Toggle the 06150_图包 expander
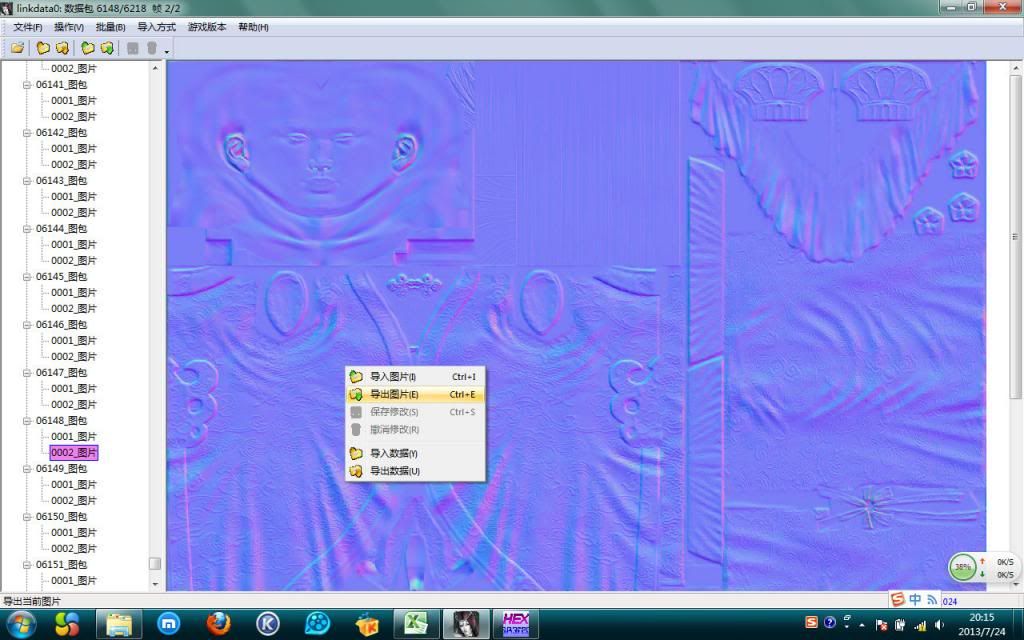This screenshot has width=1024, height=640. (x=28, y=517)
